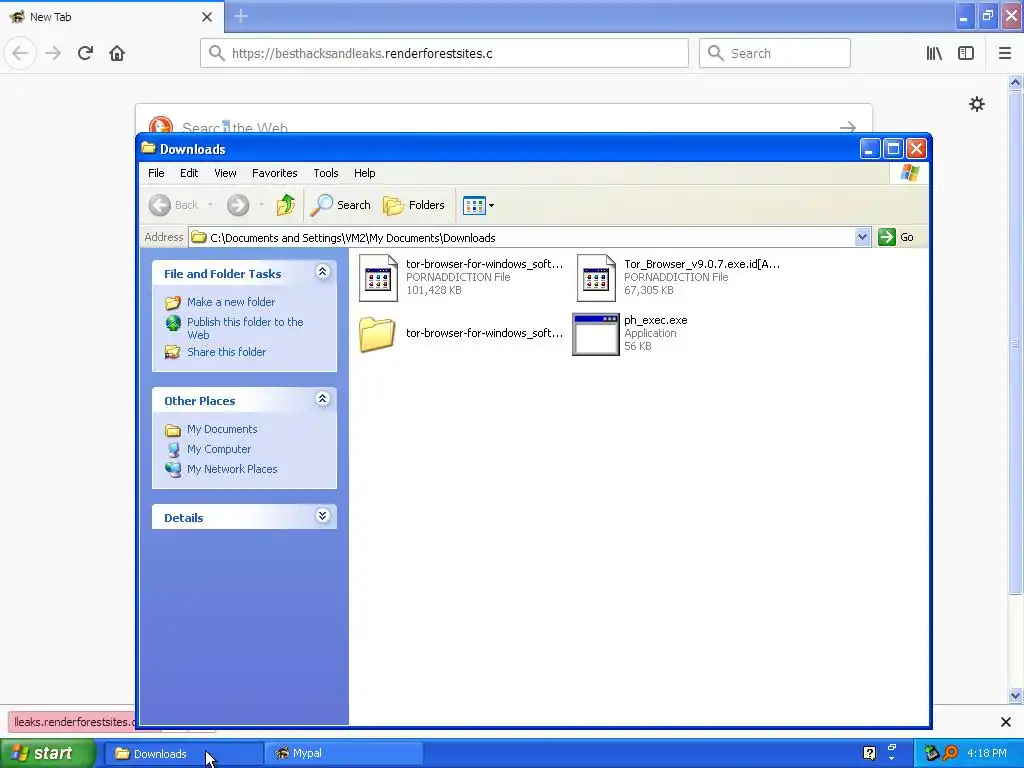Click the ph_exec.exe file name text
Screen dimensions: 1024x768
coord(656,320)
